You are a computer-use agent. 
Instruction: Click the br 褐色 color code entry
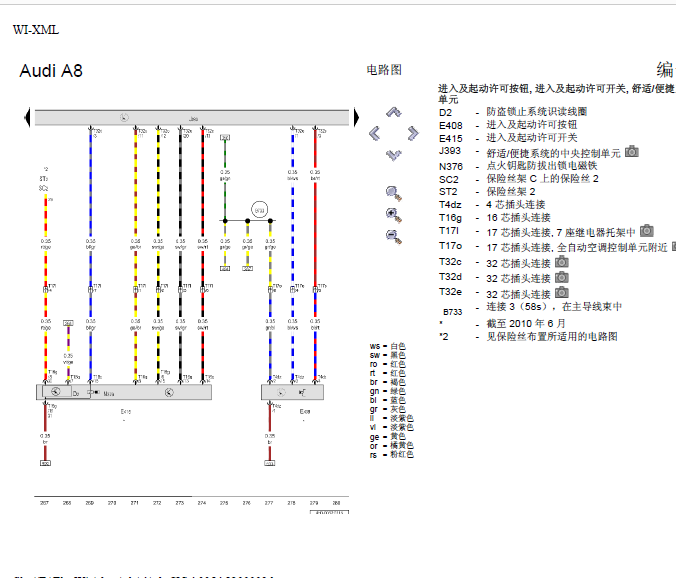point(388,382)
